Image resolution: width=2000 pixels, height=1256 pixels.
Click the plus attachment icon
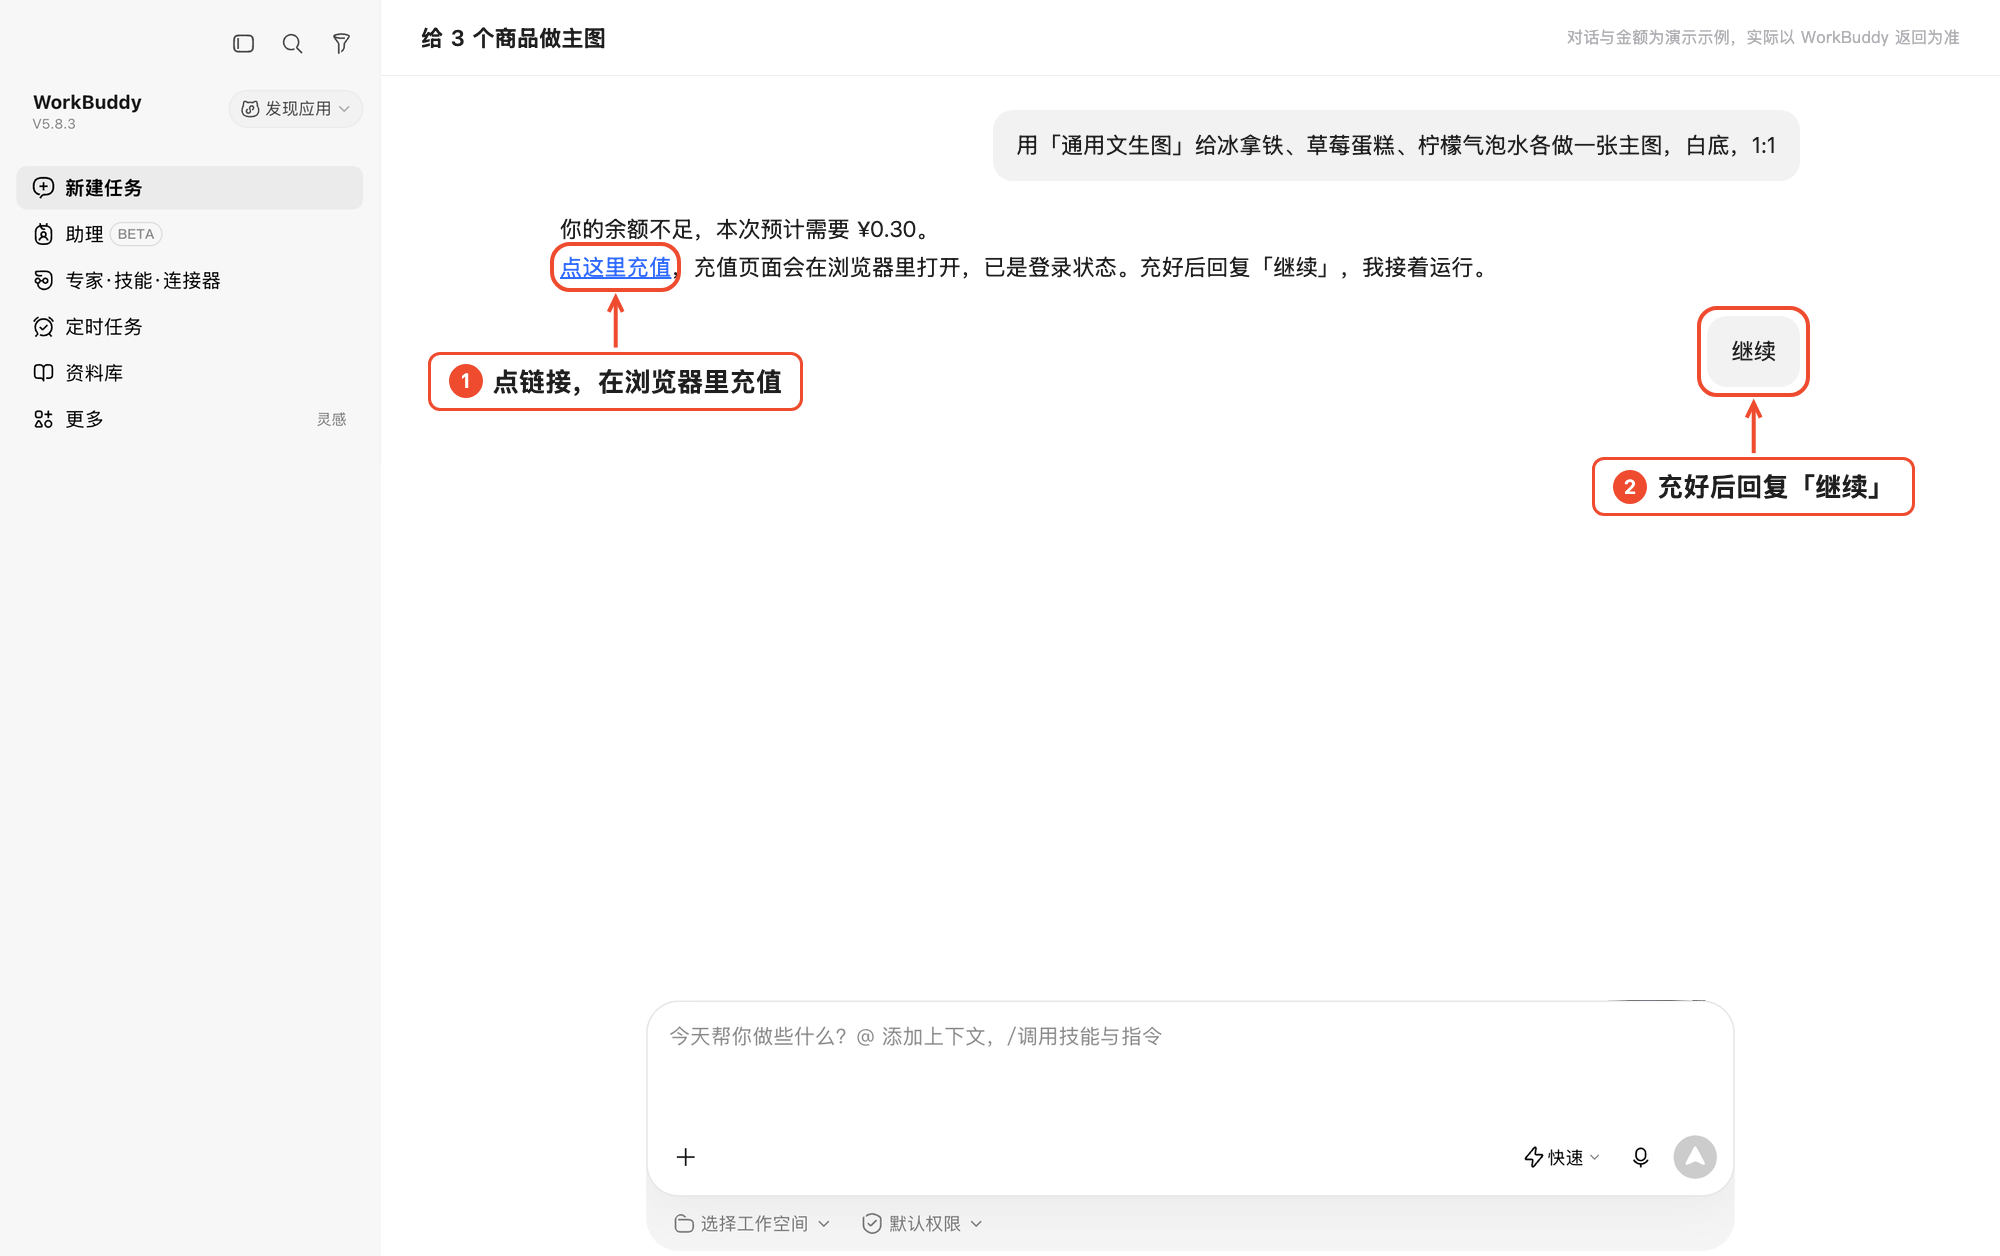tap(685, 1157)
